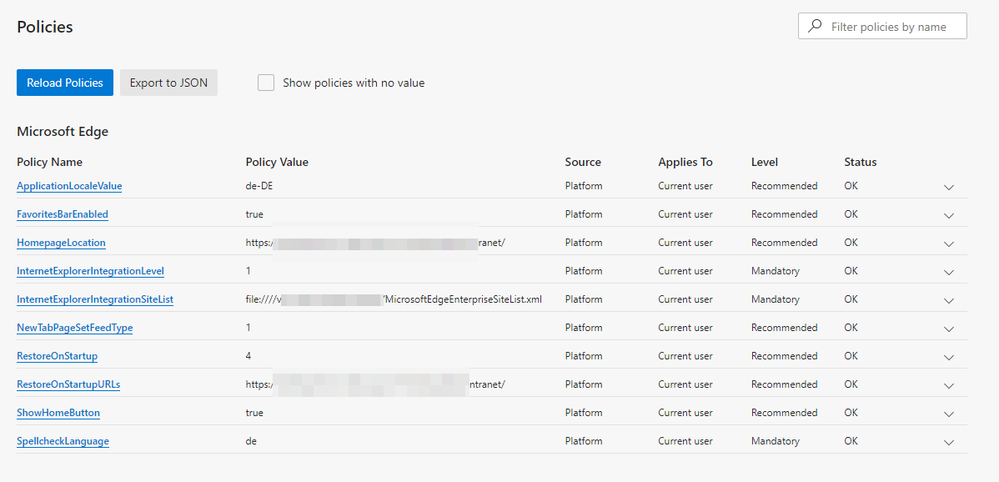Open the RestoreOnStartupURLs policy link
Screen dimensions: 999x482
(68, 385)
